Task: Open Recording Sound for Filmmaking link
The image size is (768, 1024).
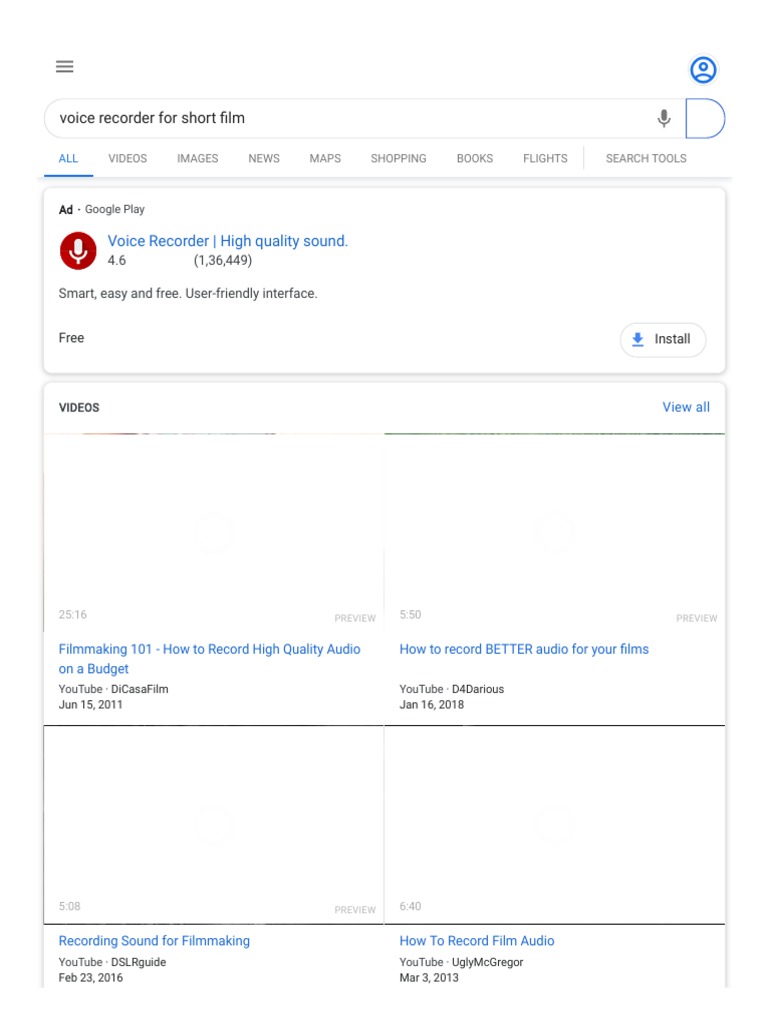Action: 154,941
